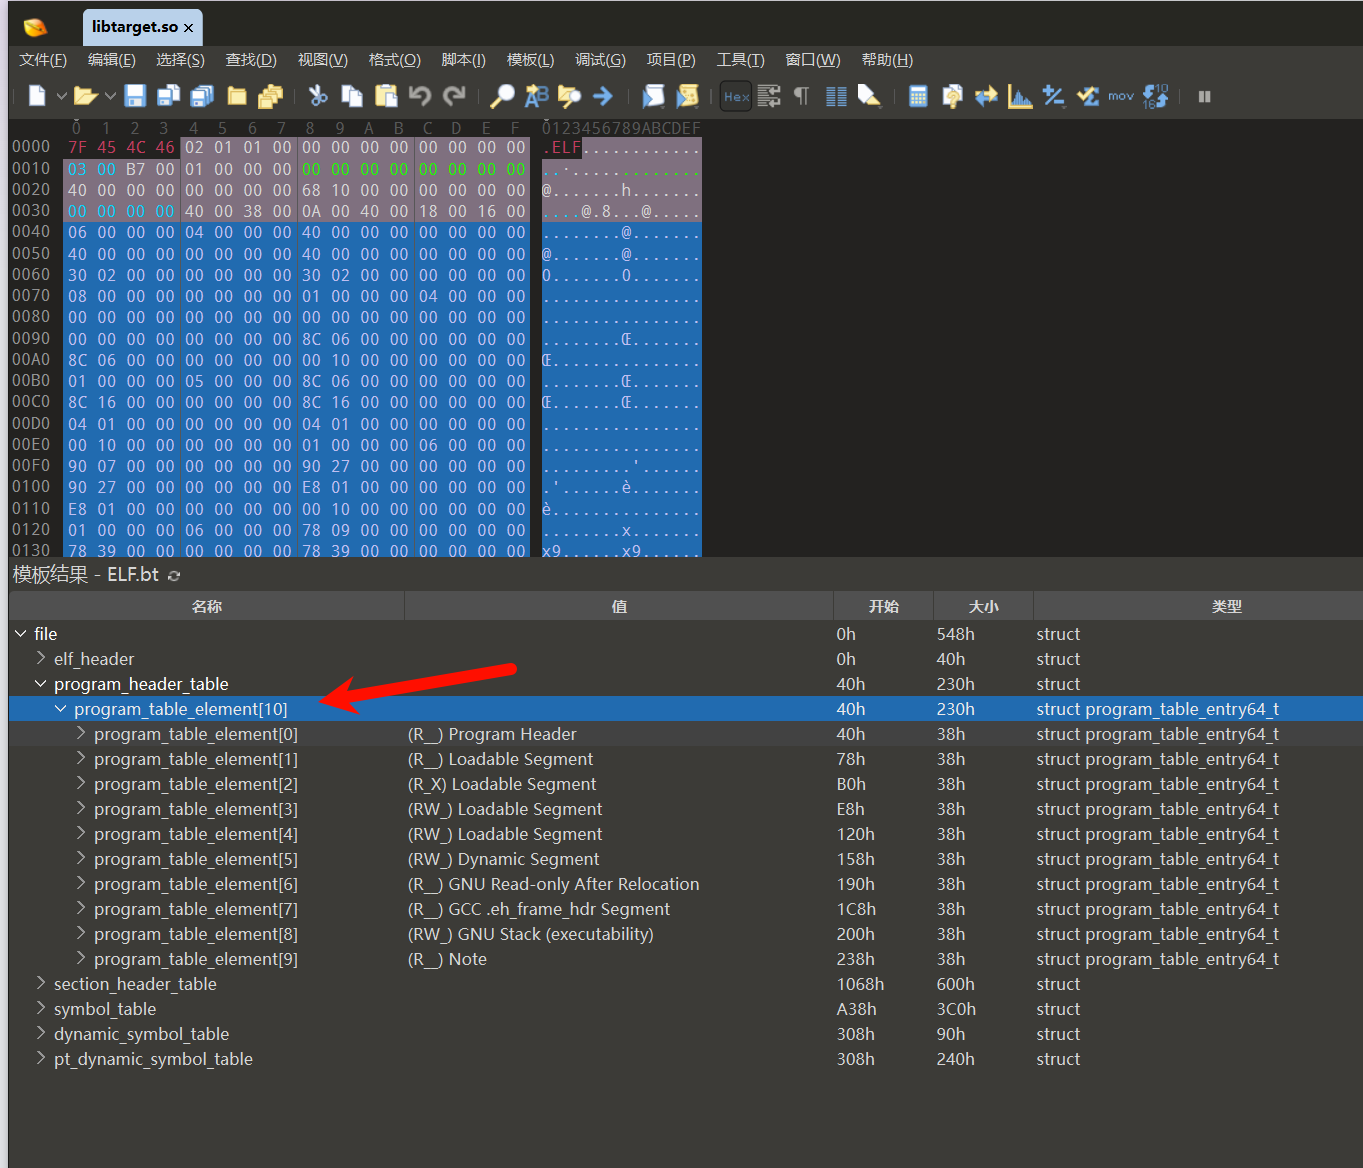Click the Histogram chart icon
1363x1168 pixels.
click(1020, 96)
